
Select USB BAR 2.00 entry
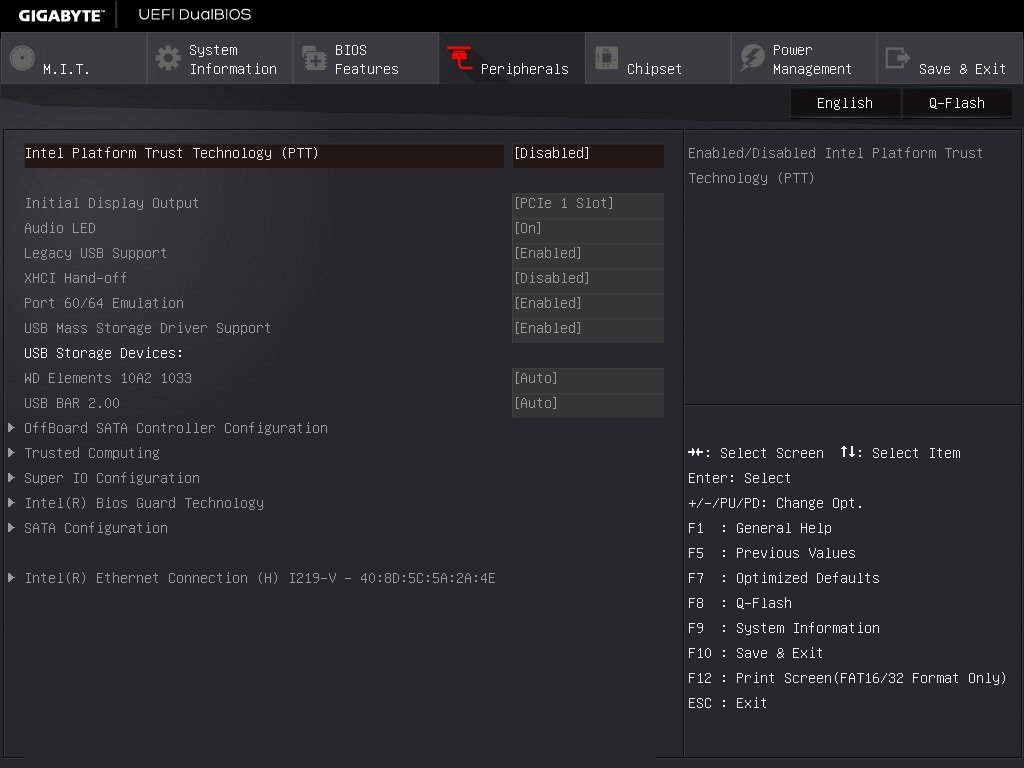72,404
